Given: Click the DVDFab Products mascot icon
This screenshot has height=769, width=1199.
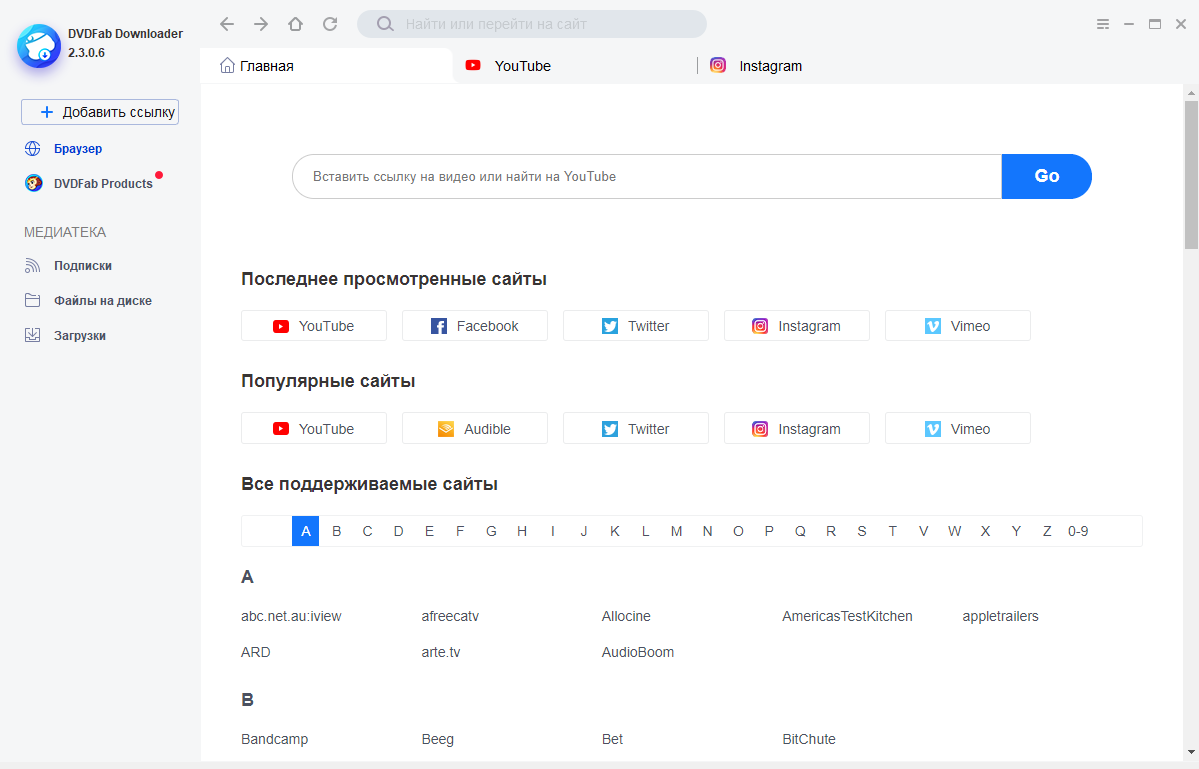Looking at the screenshot, I should click(34, 183).
